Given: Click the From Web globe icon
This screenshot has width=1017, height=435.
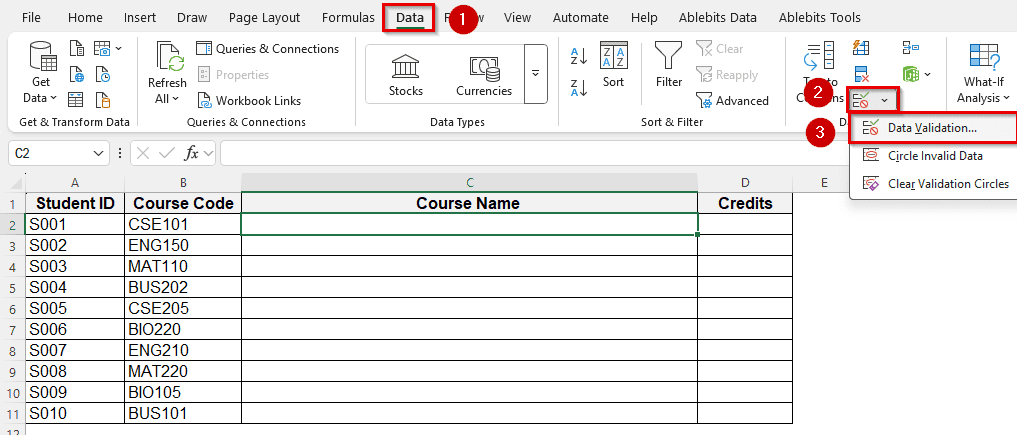Looking at the screenshot, I should (x=77, y=75).
